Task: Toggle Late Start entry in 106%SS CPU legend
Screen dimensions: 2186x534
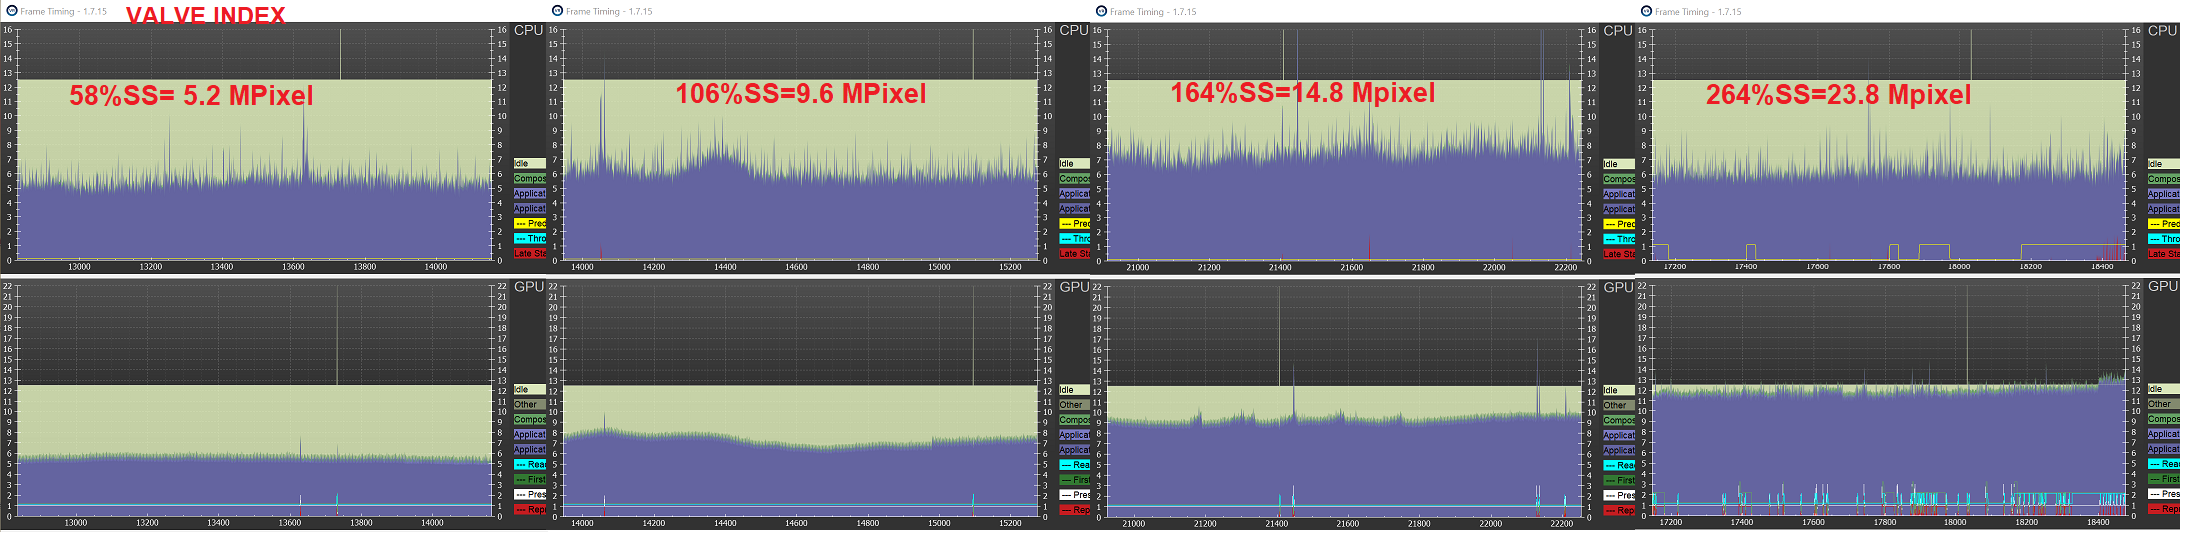Action: point(1075,253)
